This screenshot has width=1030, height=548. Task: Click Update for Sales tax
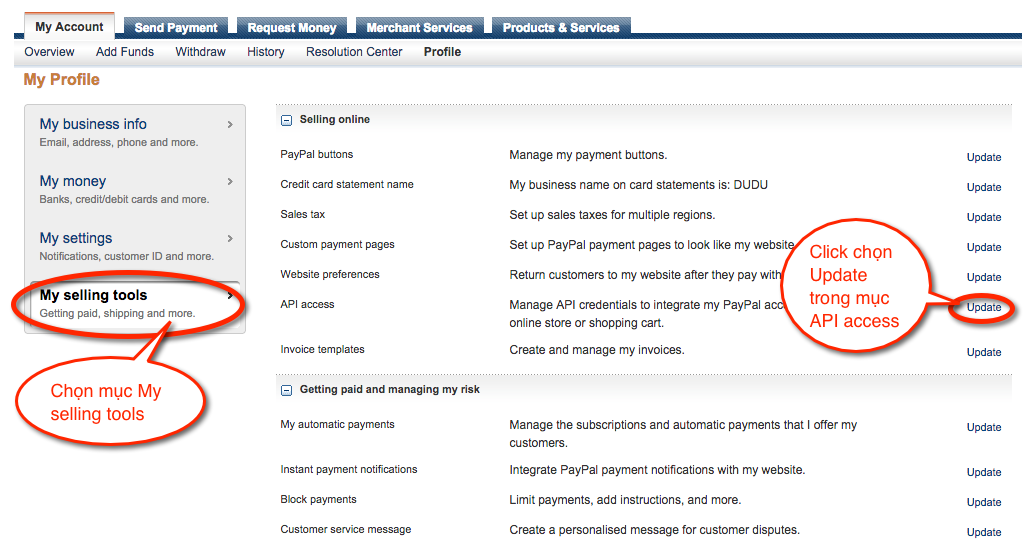(x=983, y=217)
